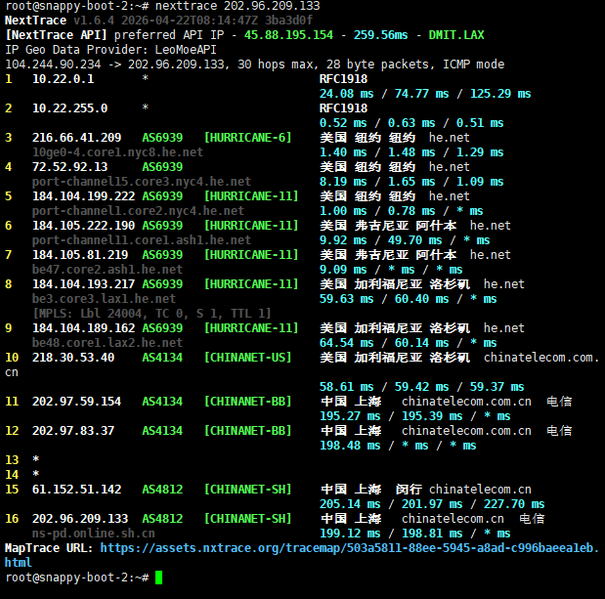Select preferred API IP 45.88.195.154
This screenshot has height=599, width=605.
click(288, 35)
